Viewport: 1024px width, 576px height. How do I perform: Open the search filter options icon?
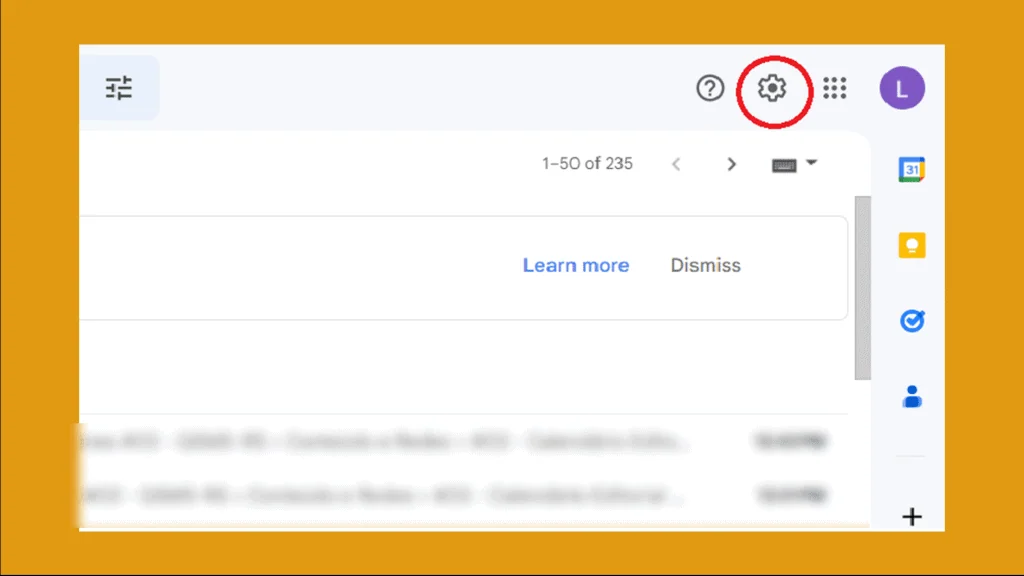click(119, 88)
